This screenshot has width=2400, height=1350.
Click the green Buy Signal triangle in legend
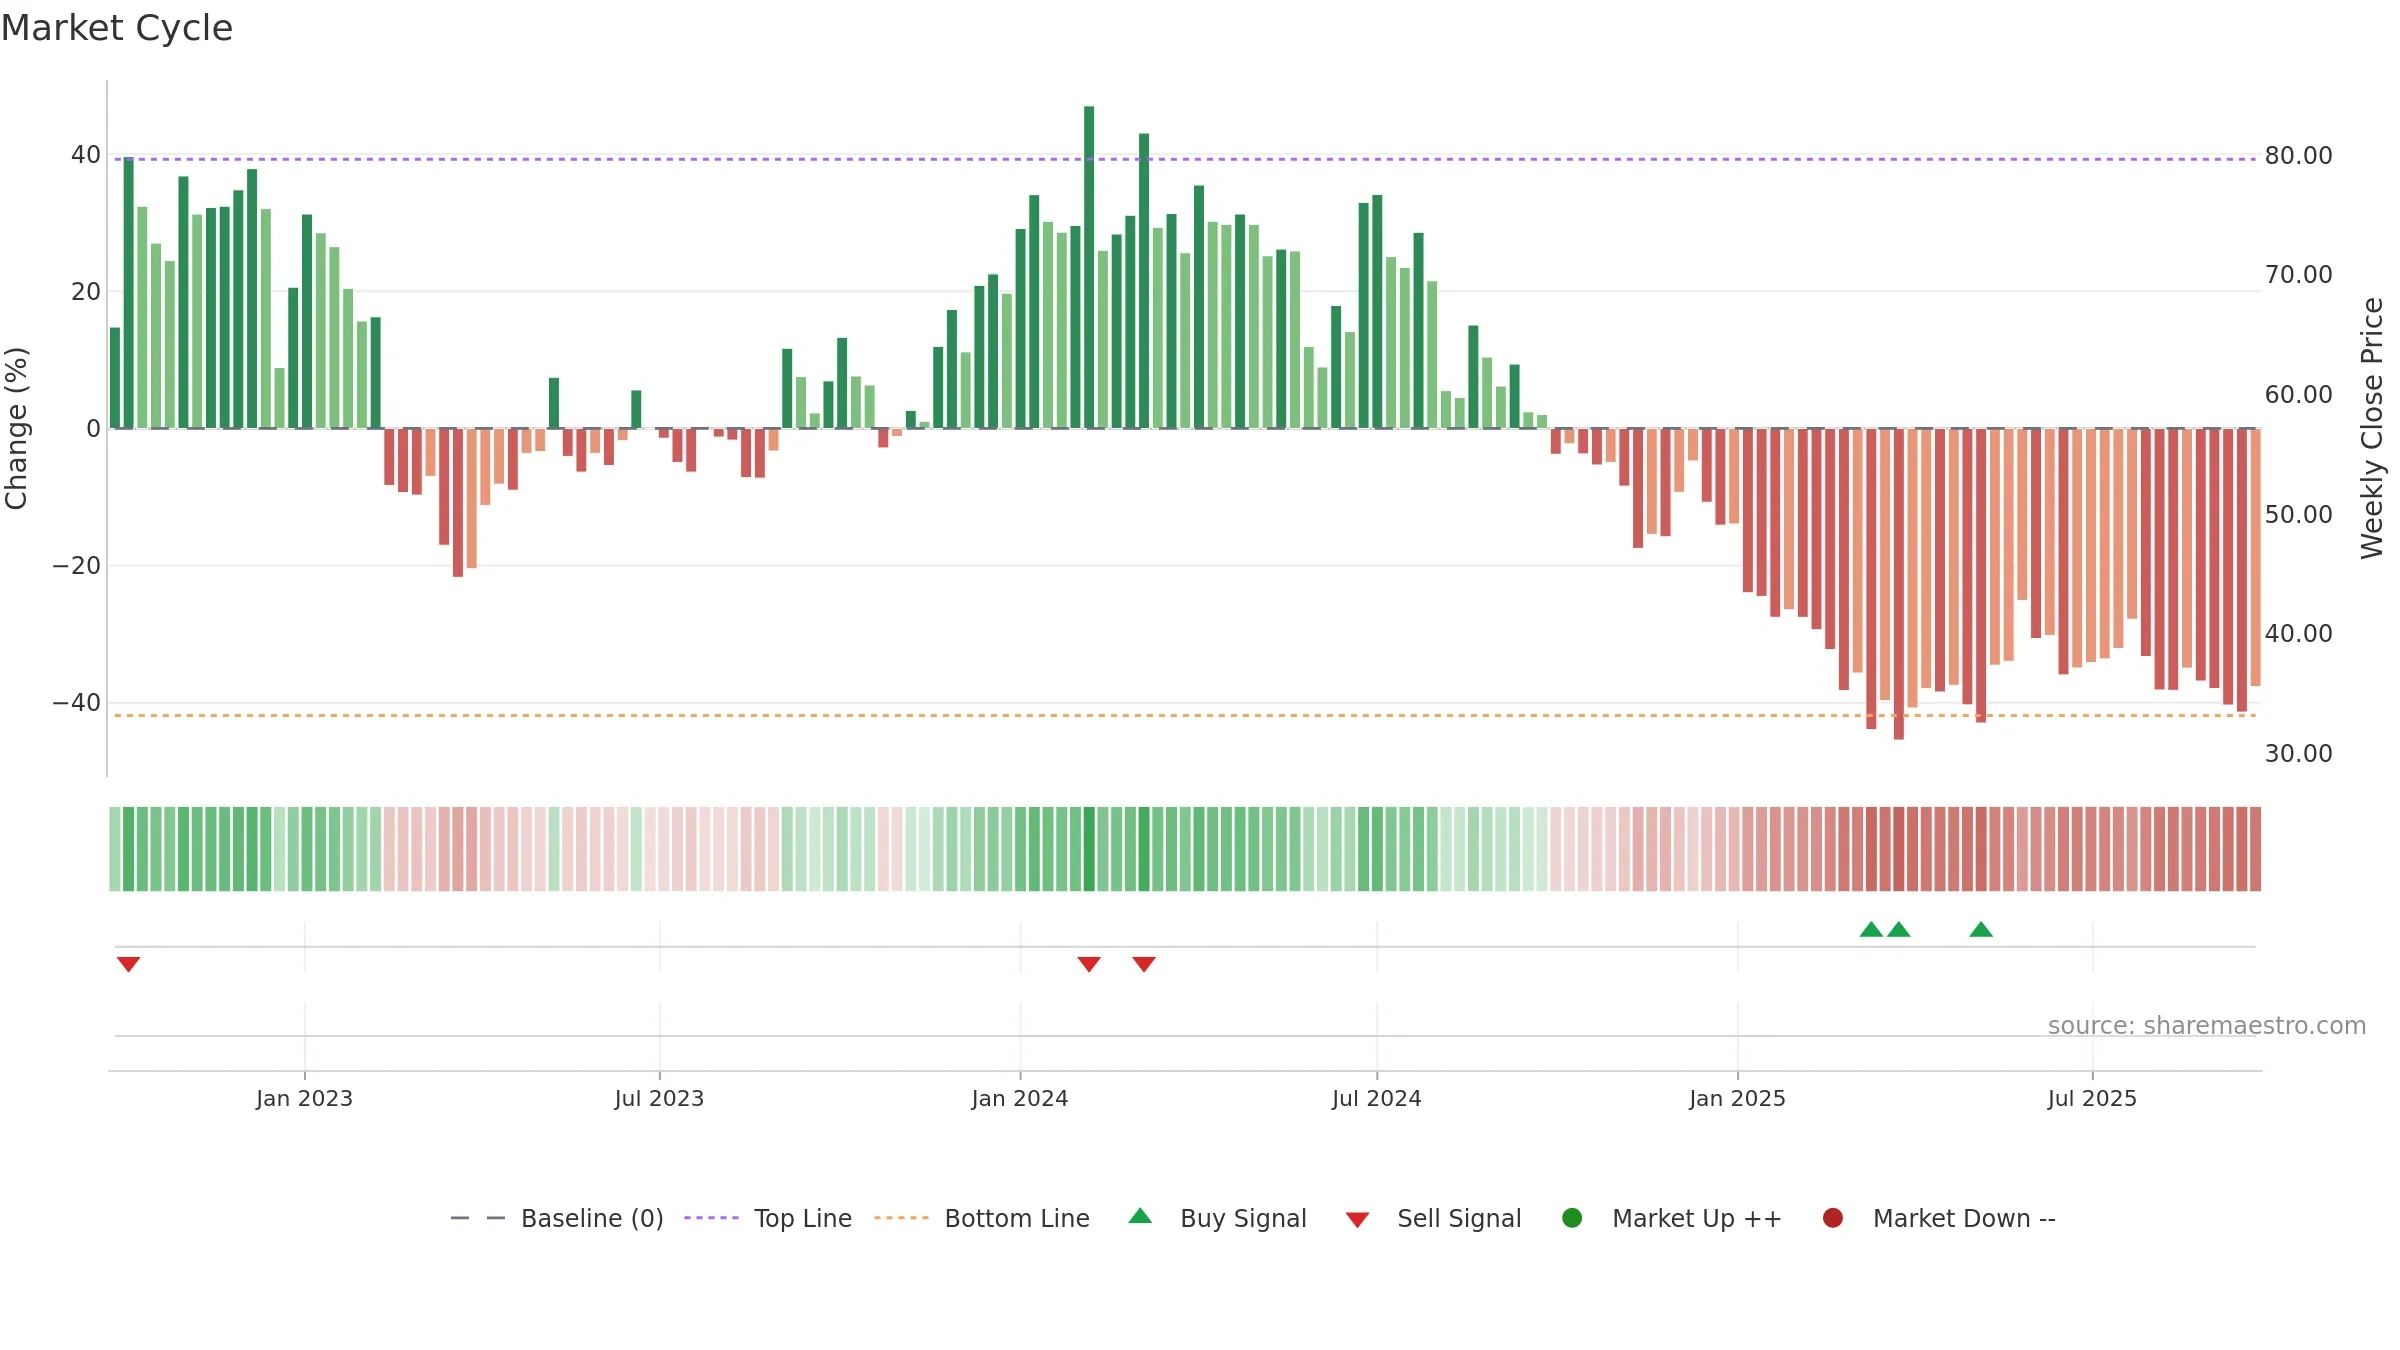[x=1140, y=1216]
